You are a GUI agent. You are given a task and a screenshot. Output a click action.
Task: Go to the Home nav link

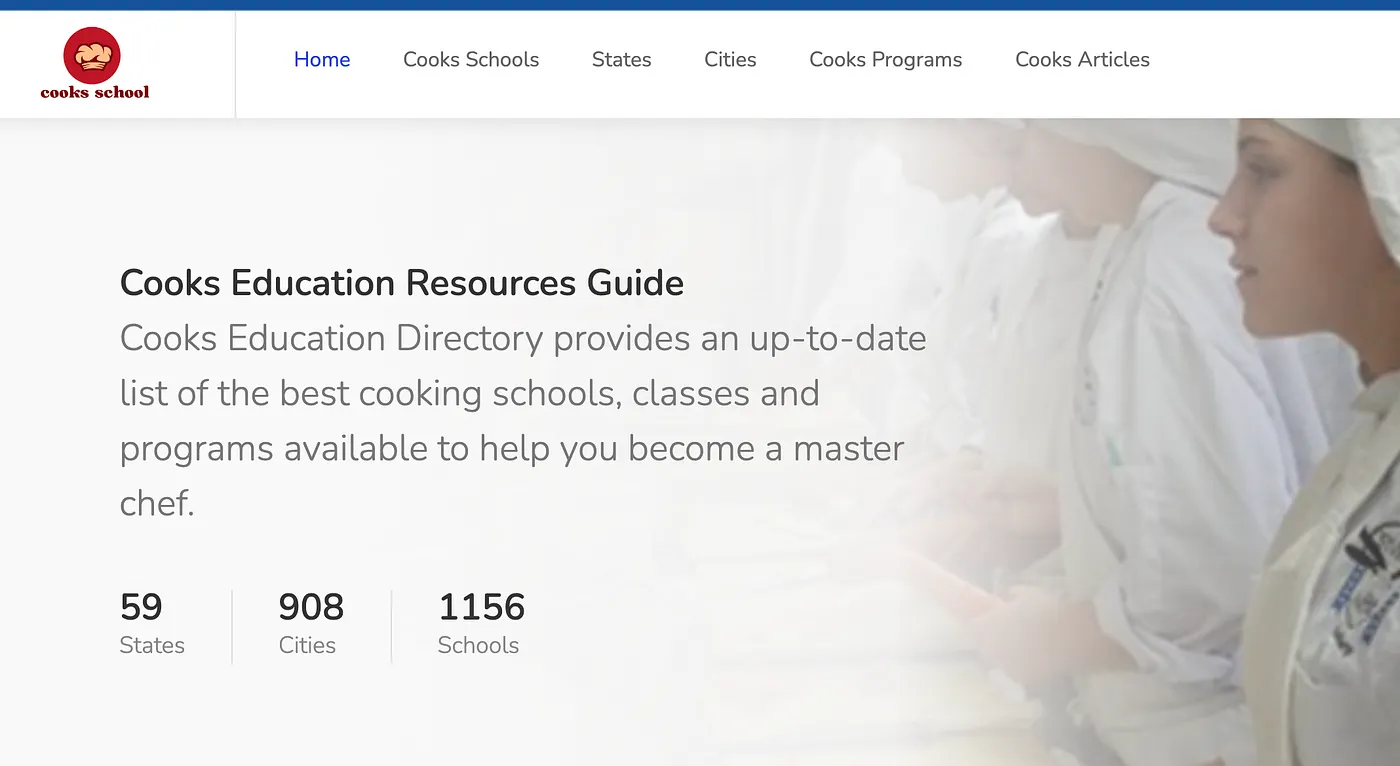[x=322, y=60]
